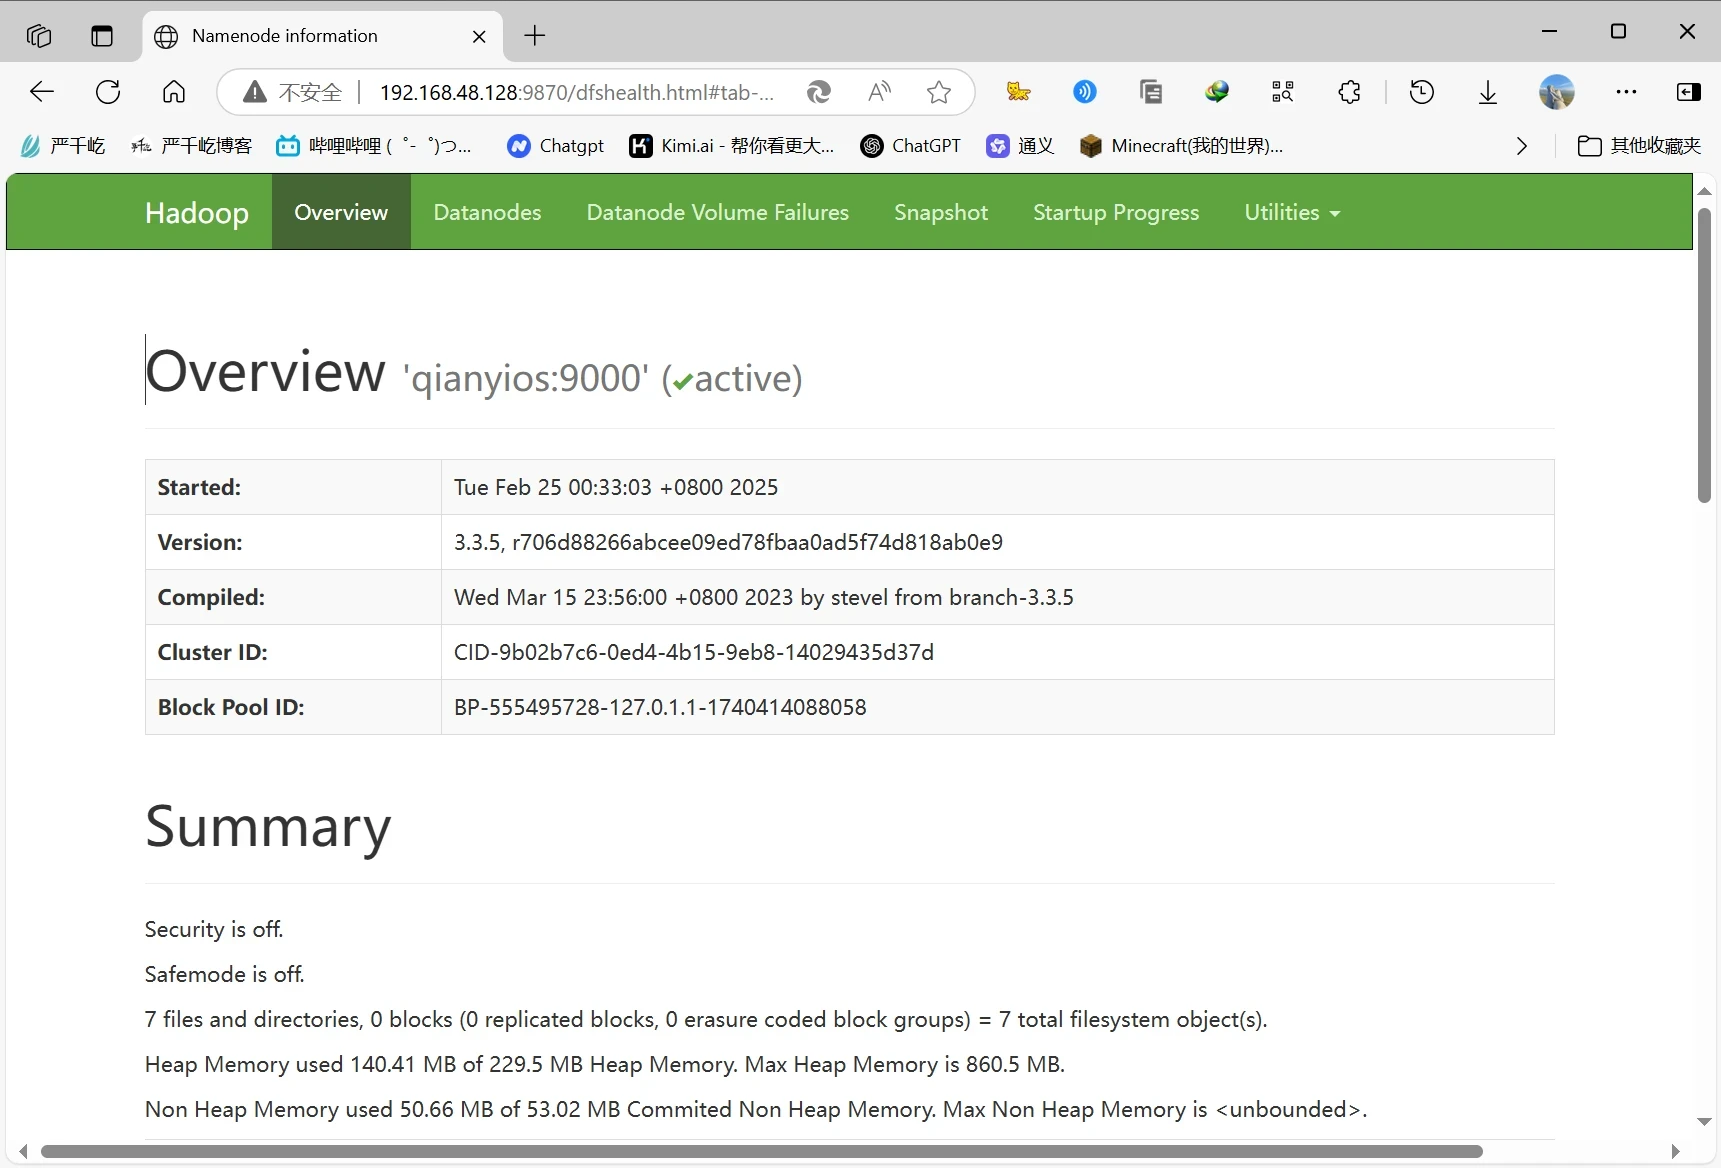Open the browser extensions puzzle icon
The height and width of the screenshot is (1168, 1721).
pos(1349,92)
